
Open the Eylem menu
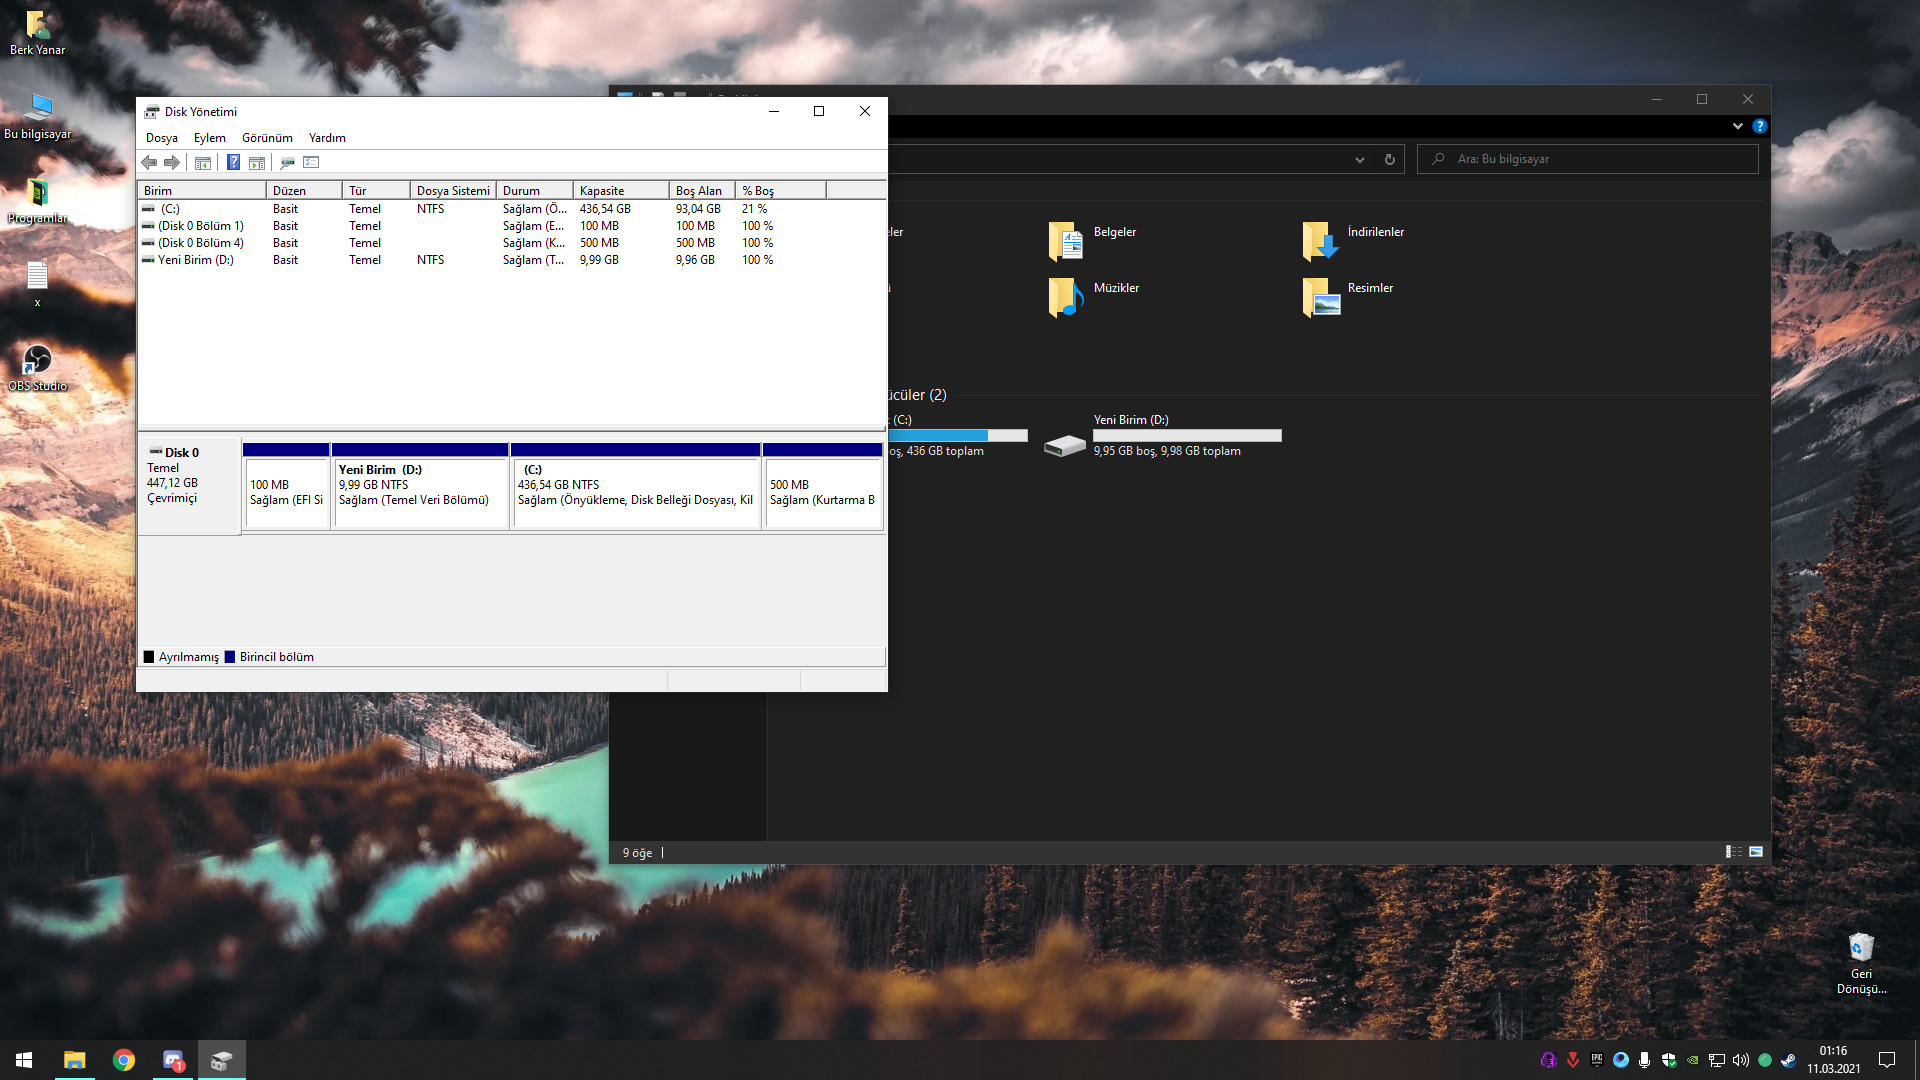209,138
